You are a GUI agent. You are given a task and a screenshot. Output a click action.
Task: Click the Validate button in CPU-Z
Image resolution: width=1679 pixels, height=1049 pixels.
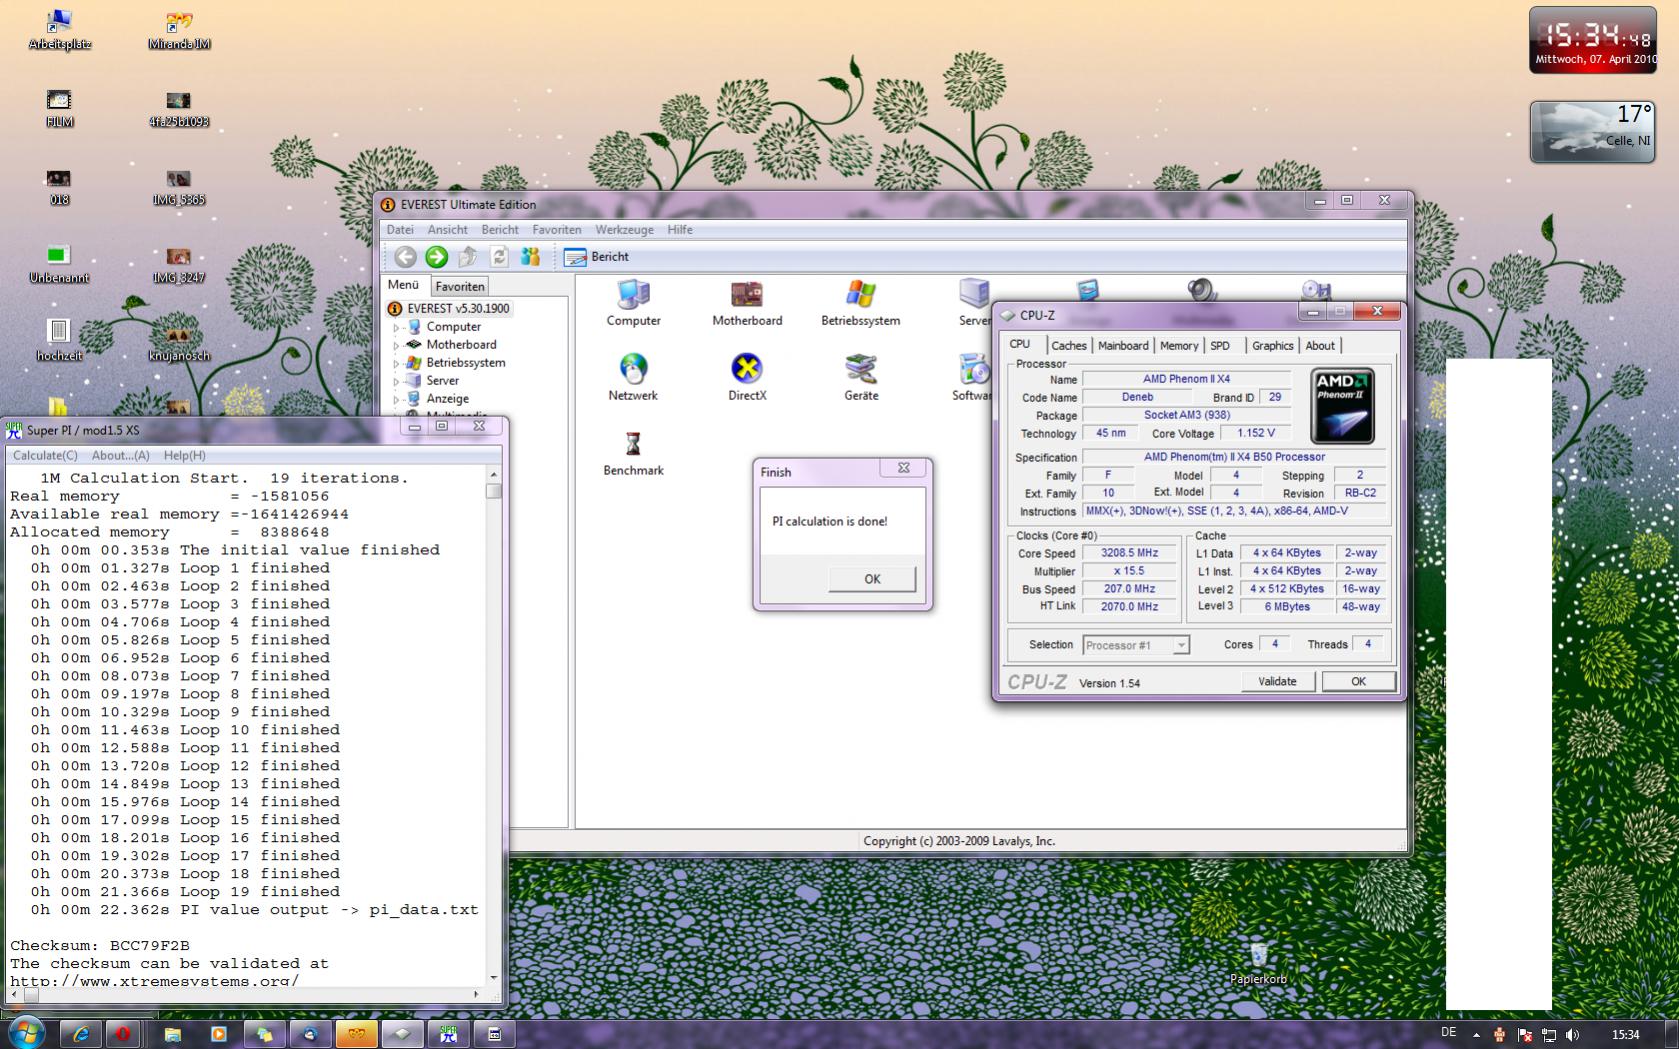point(1277,682)
